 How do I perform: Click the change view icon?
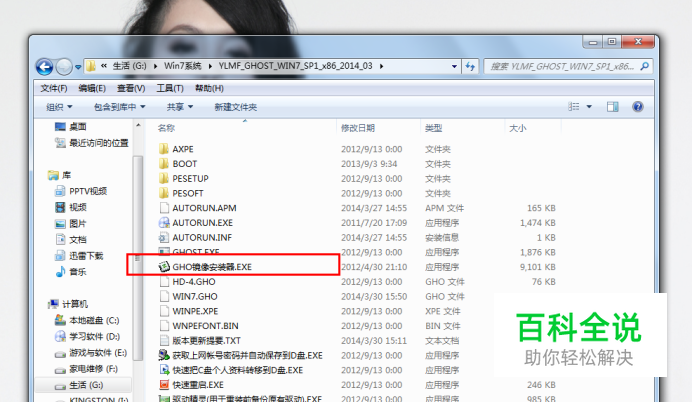pos(574,107)
